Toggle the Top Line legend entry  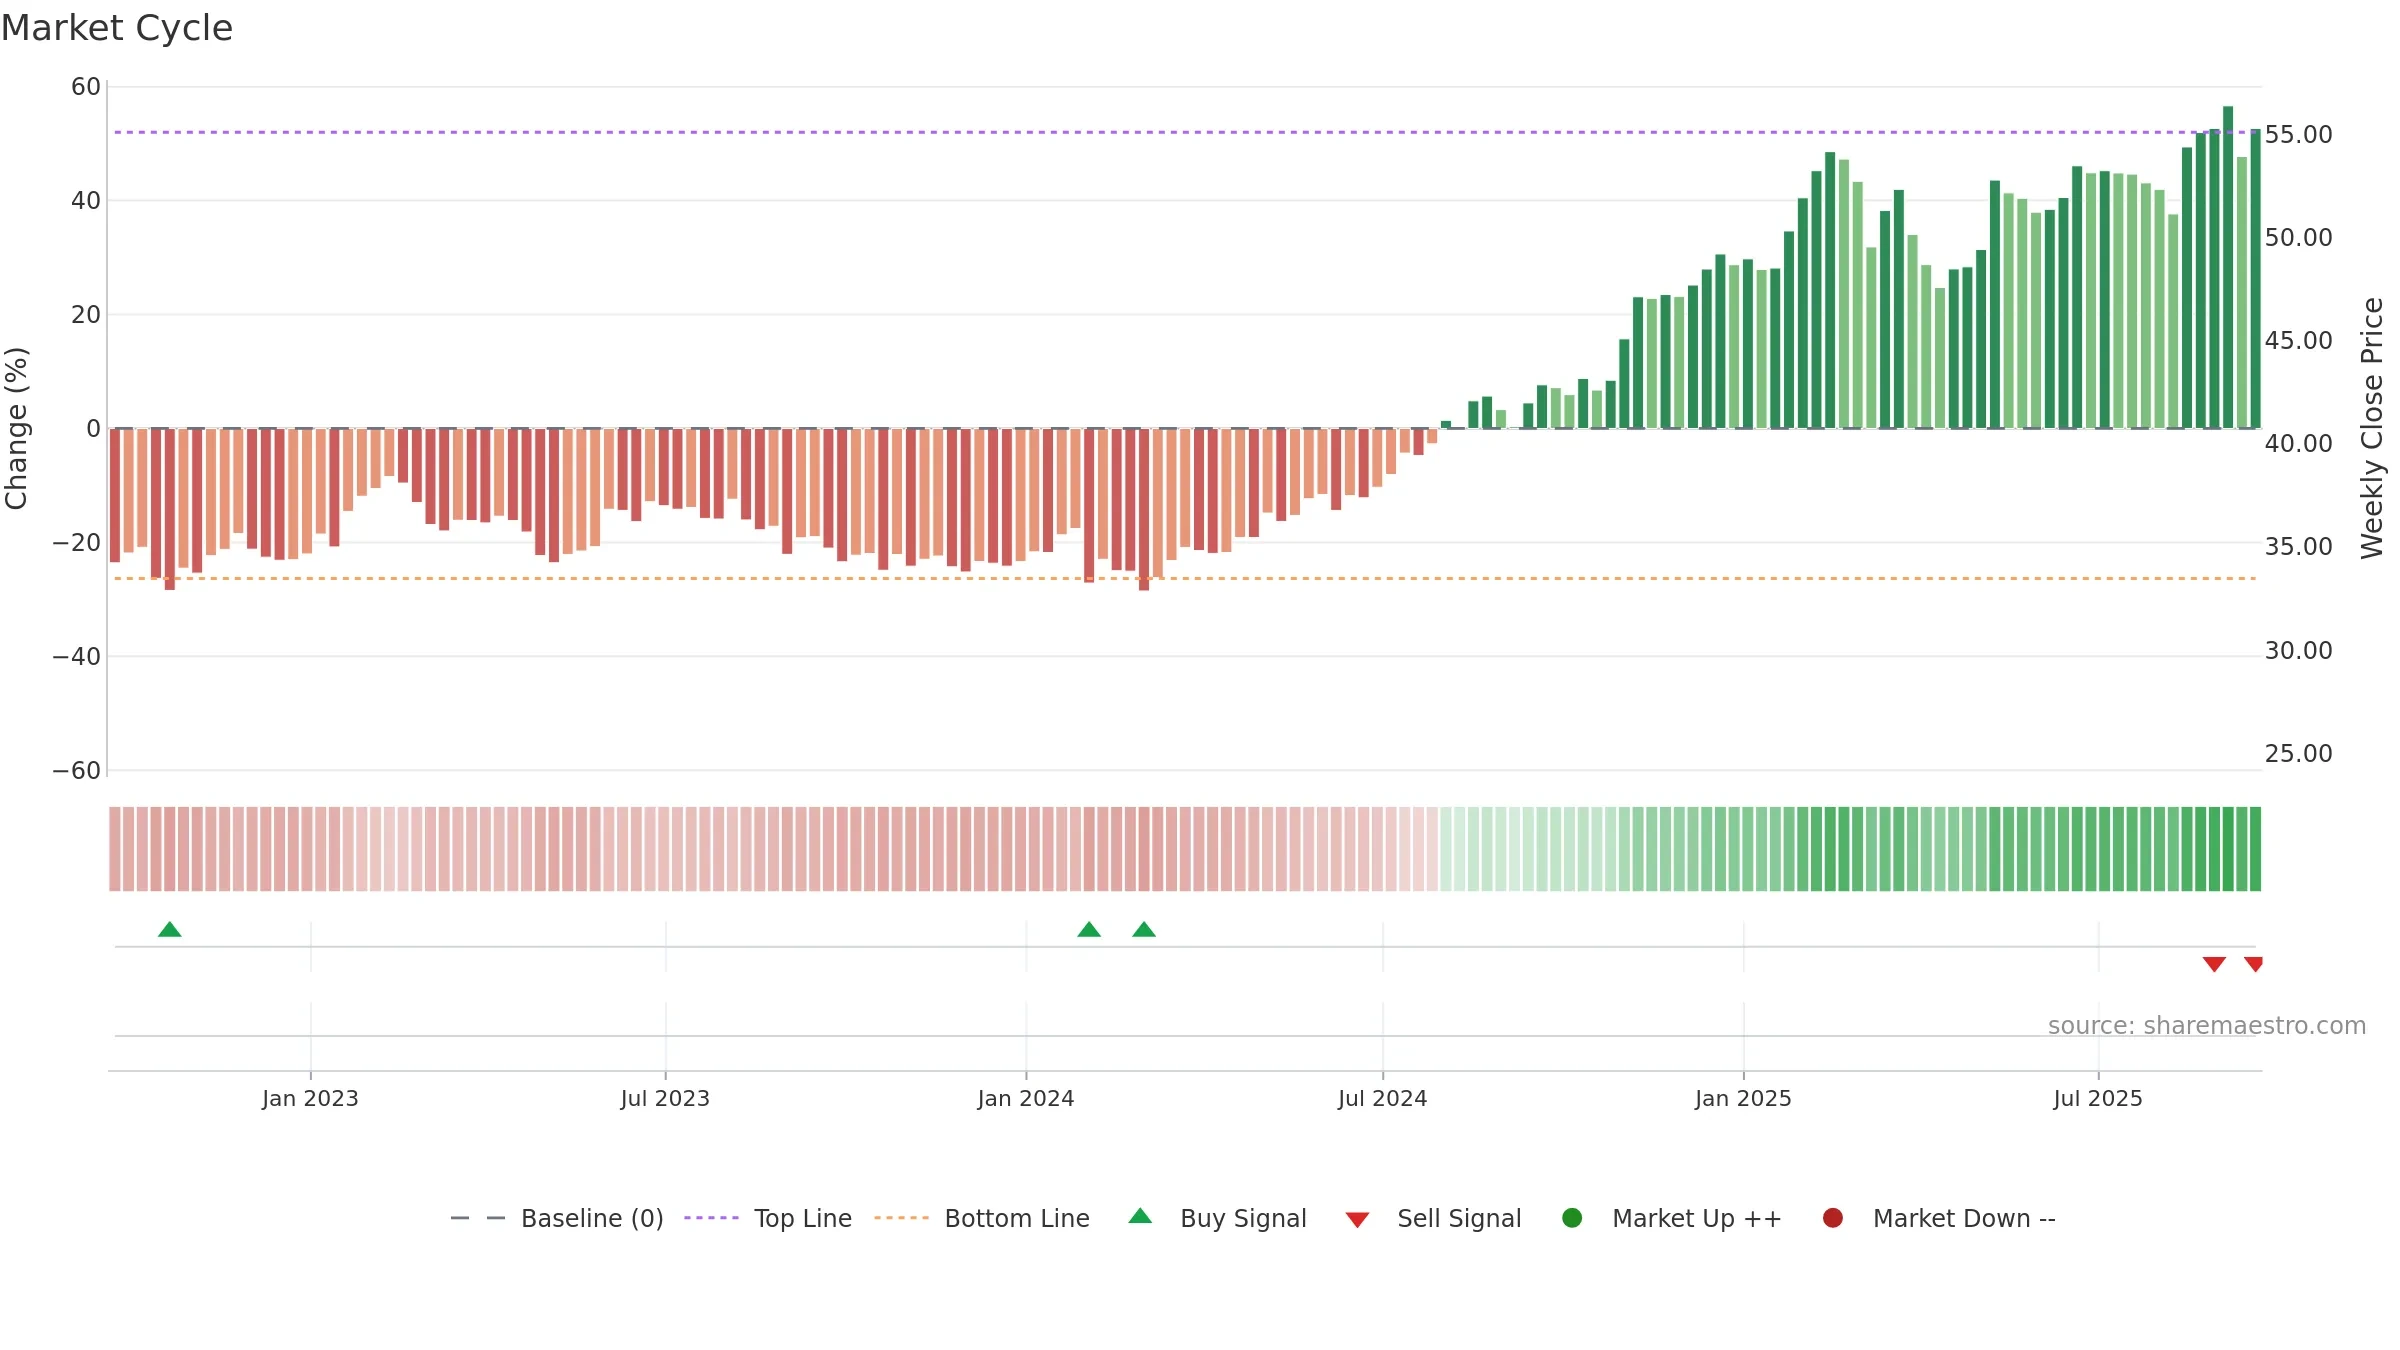(x=768, y=1218)
